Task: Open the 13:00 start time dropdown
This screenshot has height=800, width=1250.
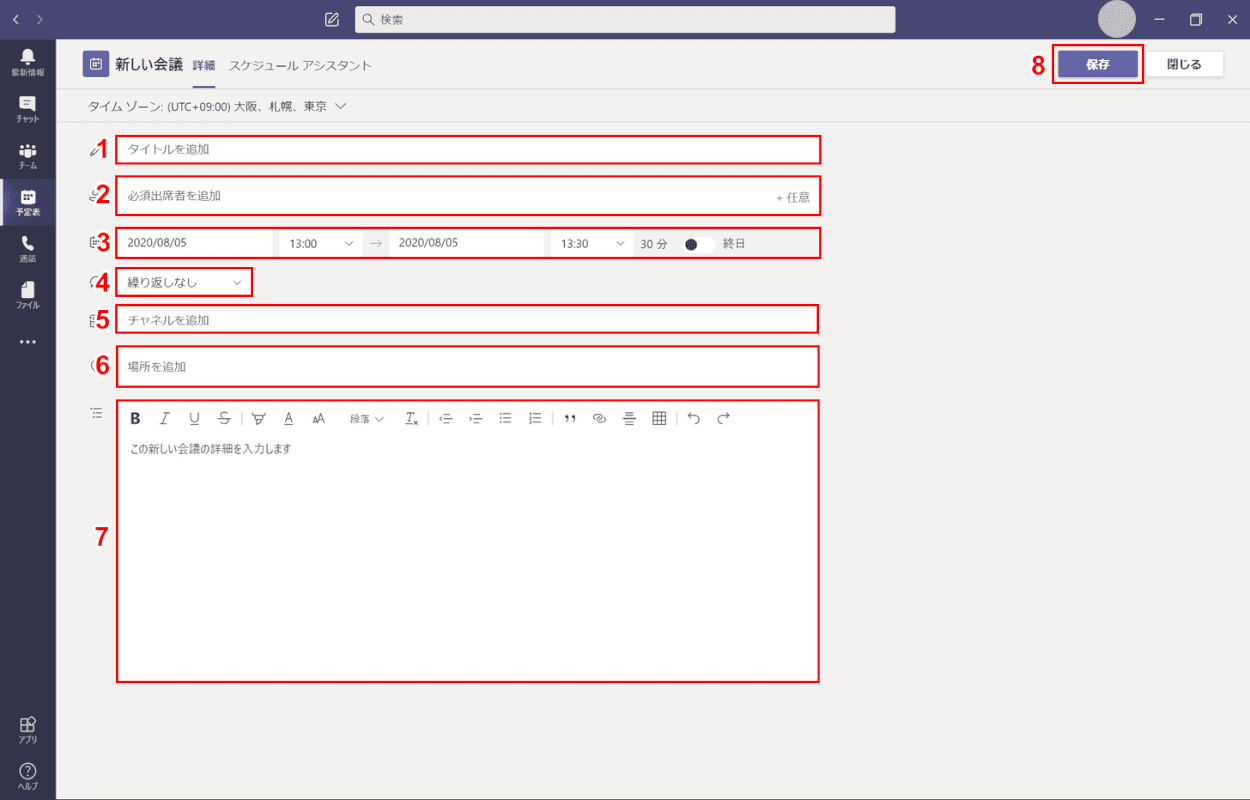Action: [320, 243]
